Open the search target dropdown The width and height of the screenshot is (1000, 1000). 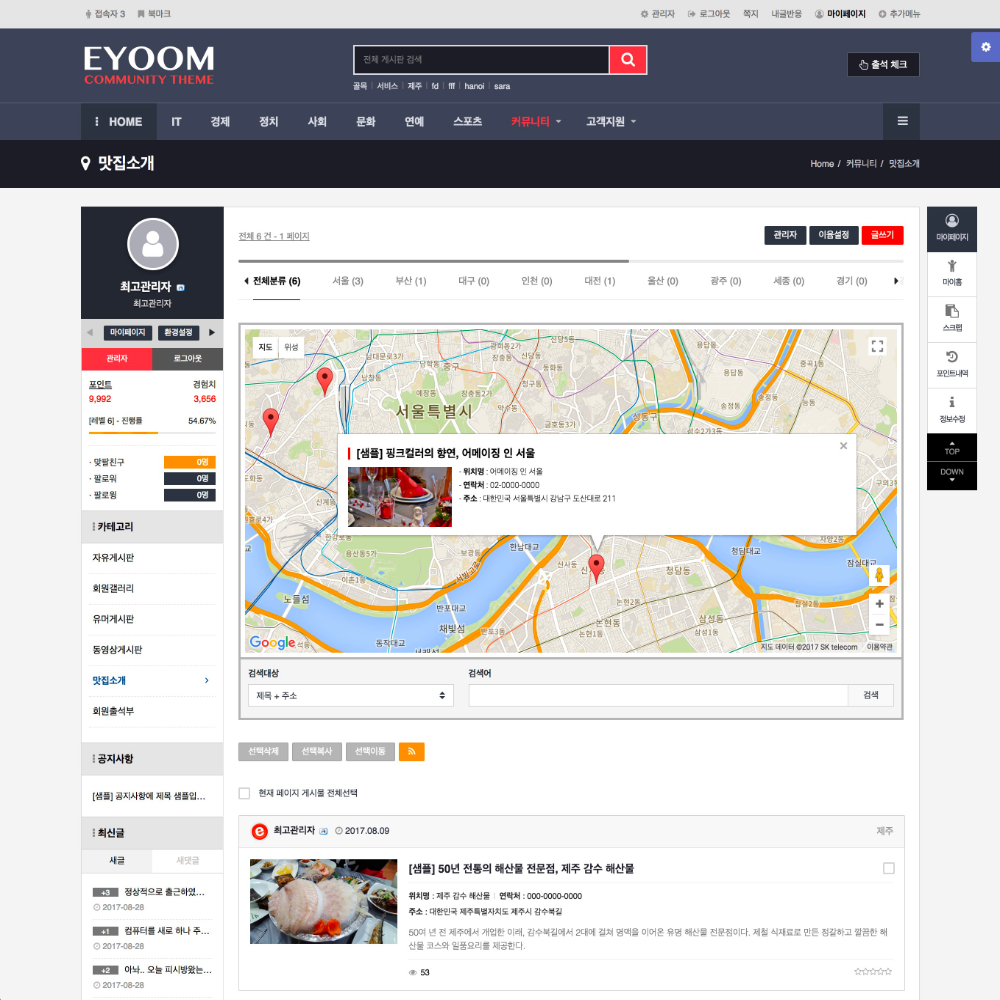point(350,695)
